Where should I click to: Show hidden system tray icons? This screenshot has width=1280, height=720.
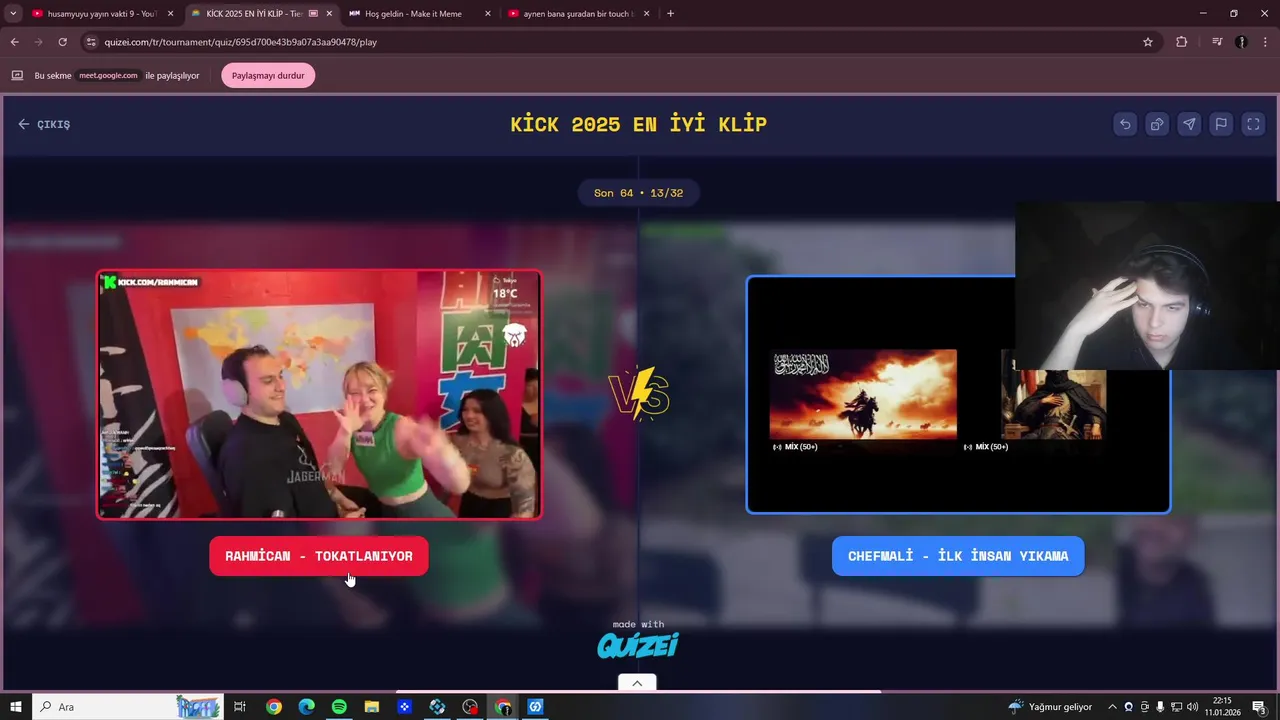(1112, 707)
